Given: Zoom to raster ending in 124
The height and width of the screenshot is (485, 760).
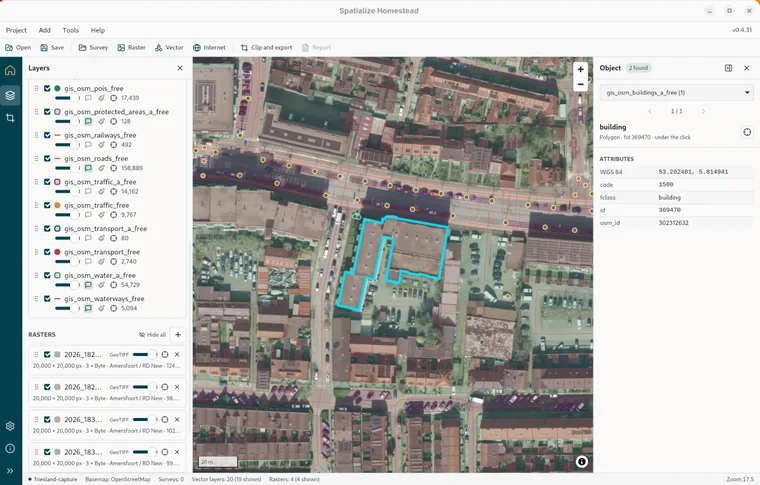Looking at the screenshot, I should tap(165, 355).
